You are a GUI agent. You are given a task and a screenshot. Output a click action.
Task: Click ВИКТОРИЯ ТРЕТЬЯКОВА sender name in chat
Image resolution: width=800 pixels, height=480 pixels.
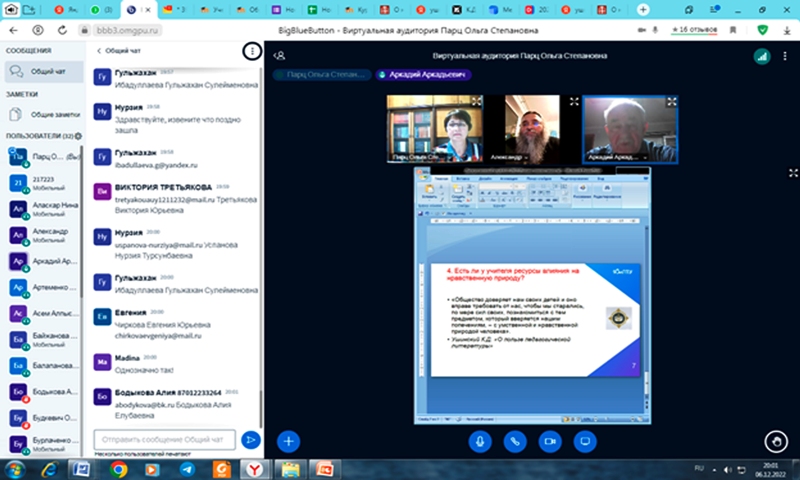coord(163,187)
